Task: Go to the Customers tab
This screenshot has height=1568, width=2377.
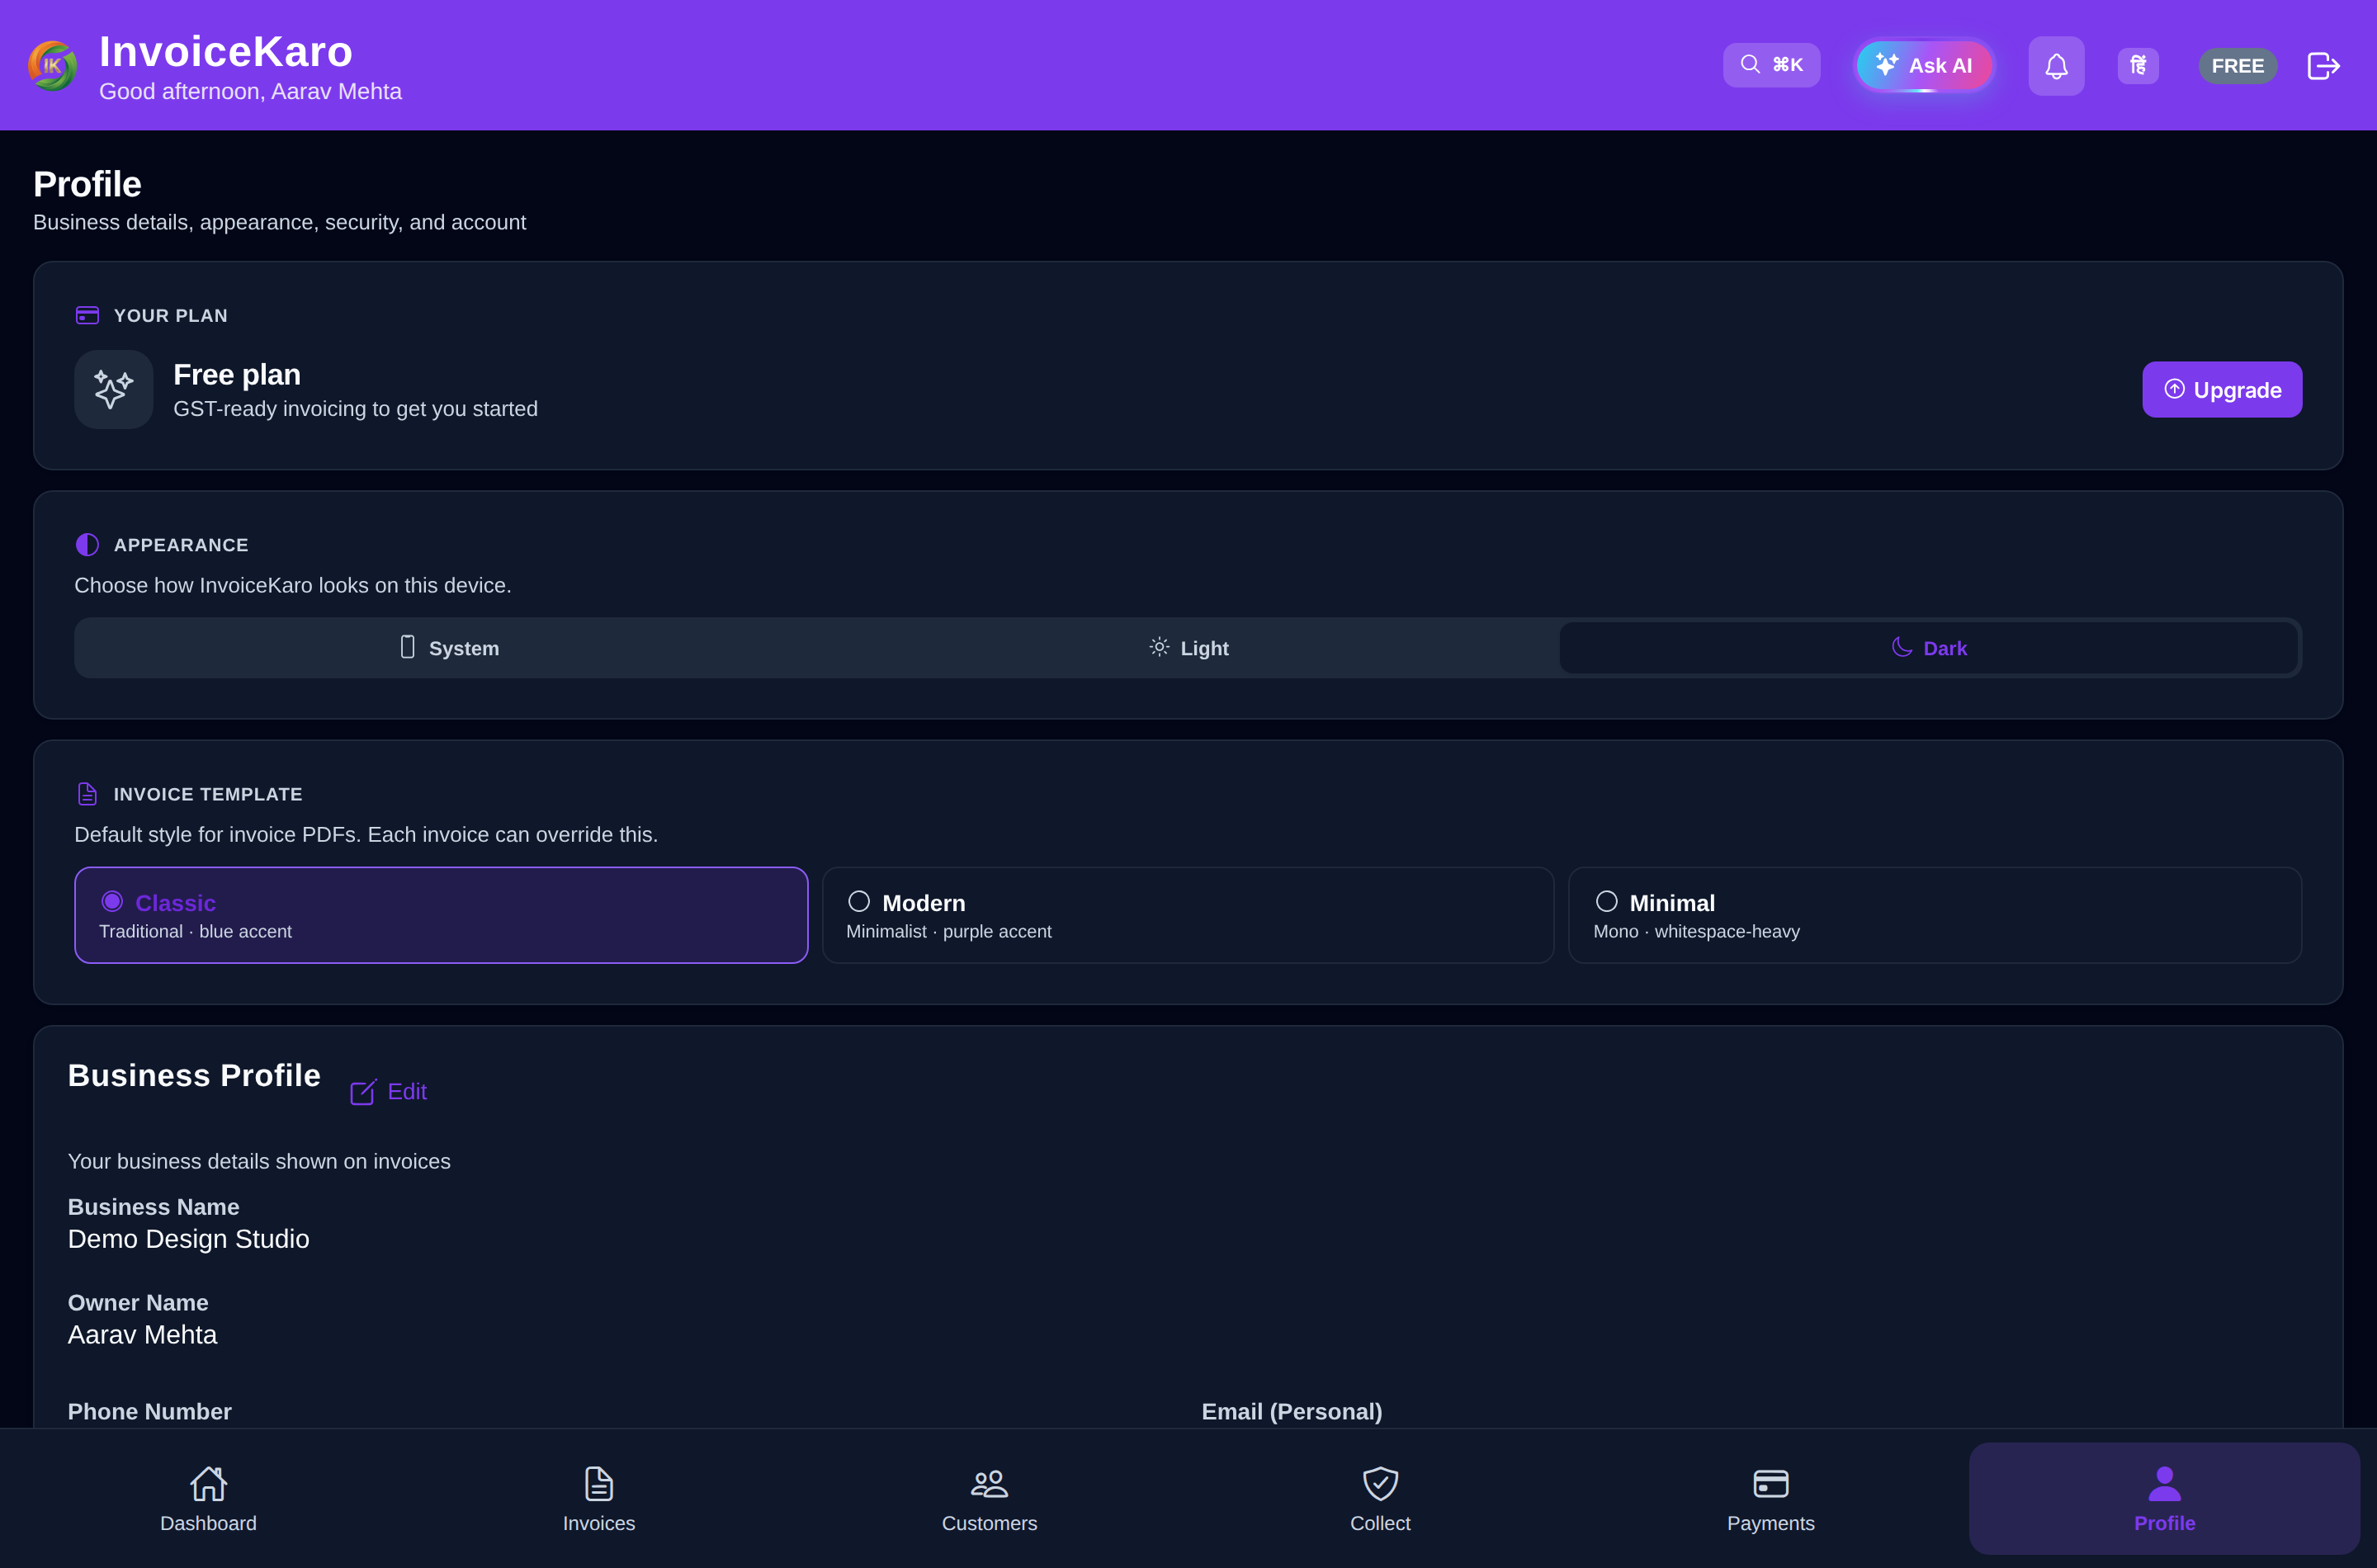Action: coord(989,1498)
